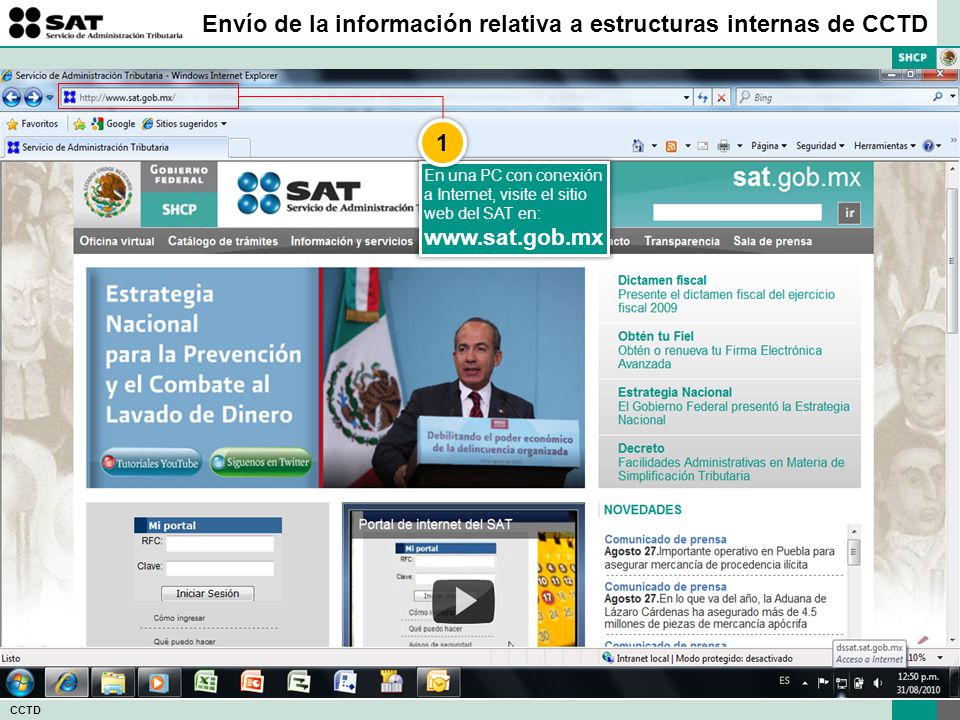Go back with the browser Back arrow
The width and height of the screenshot is (960, 720).
click(12, 97)
